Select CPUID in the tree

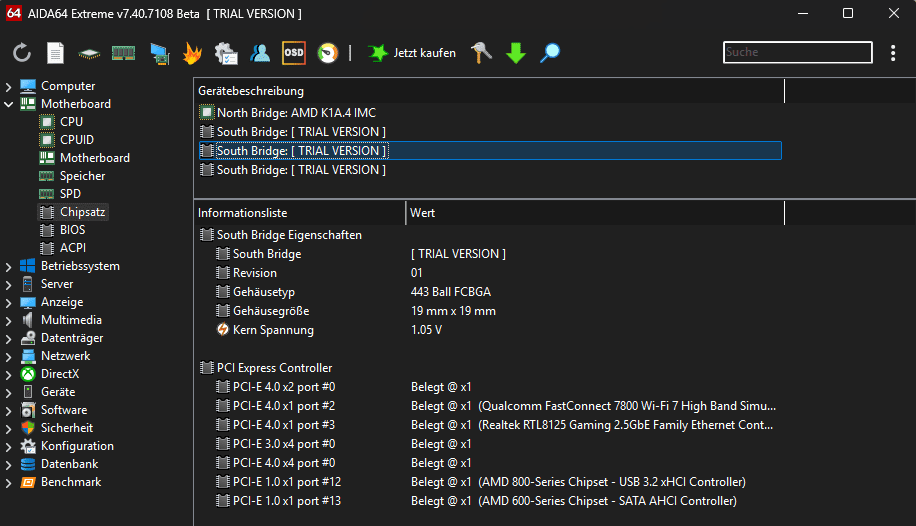[77, 140]
